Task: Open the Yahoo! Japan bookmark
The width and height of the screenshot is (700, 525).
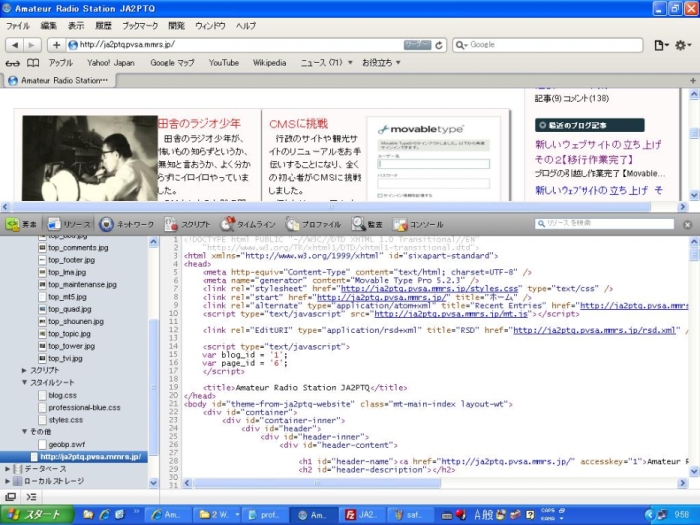Action: [110, 63]
